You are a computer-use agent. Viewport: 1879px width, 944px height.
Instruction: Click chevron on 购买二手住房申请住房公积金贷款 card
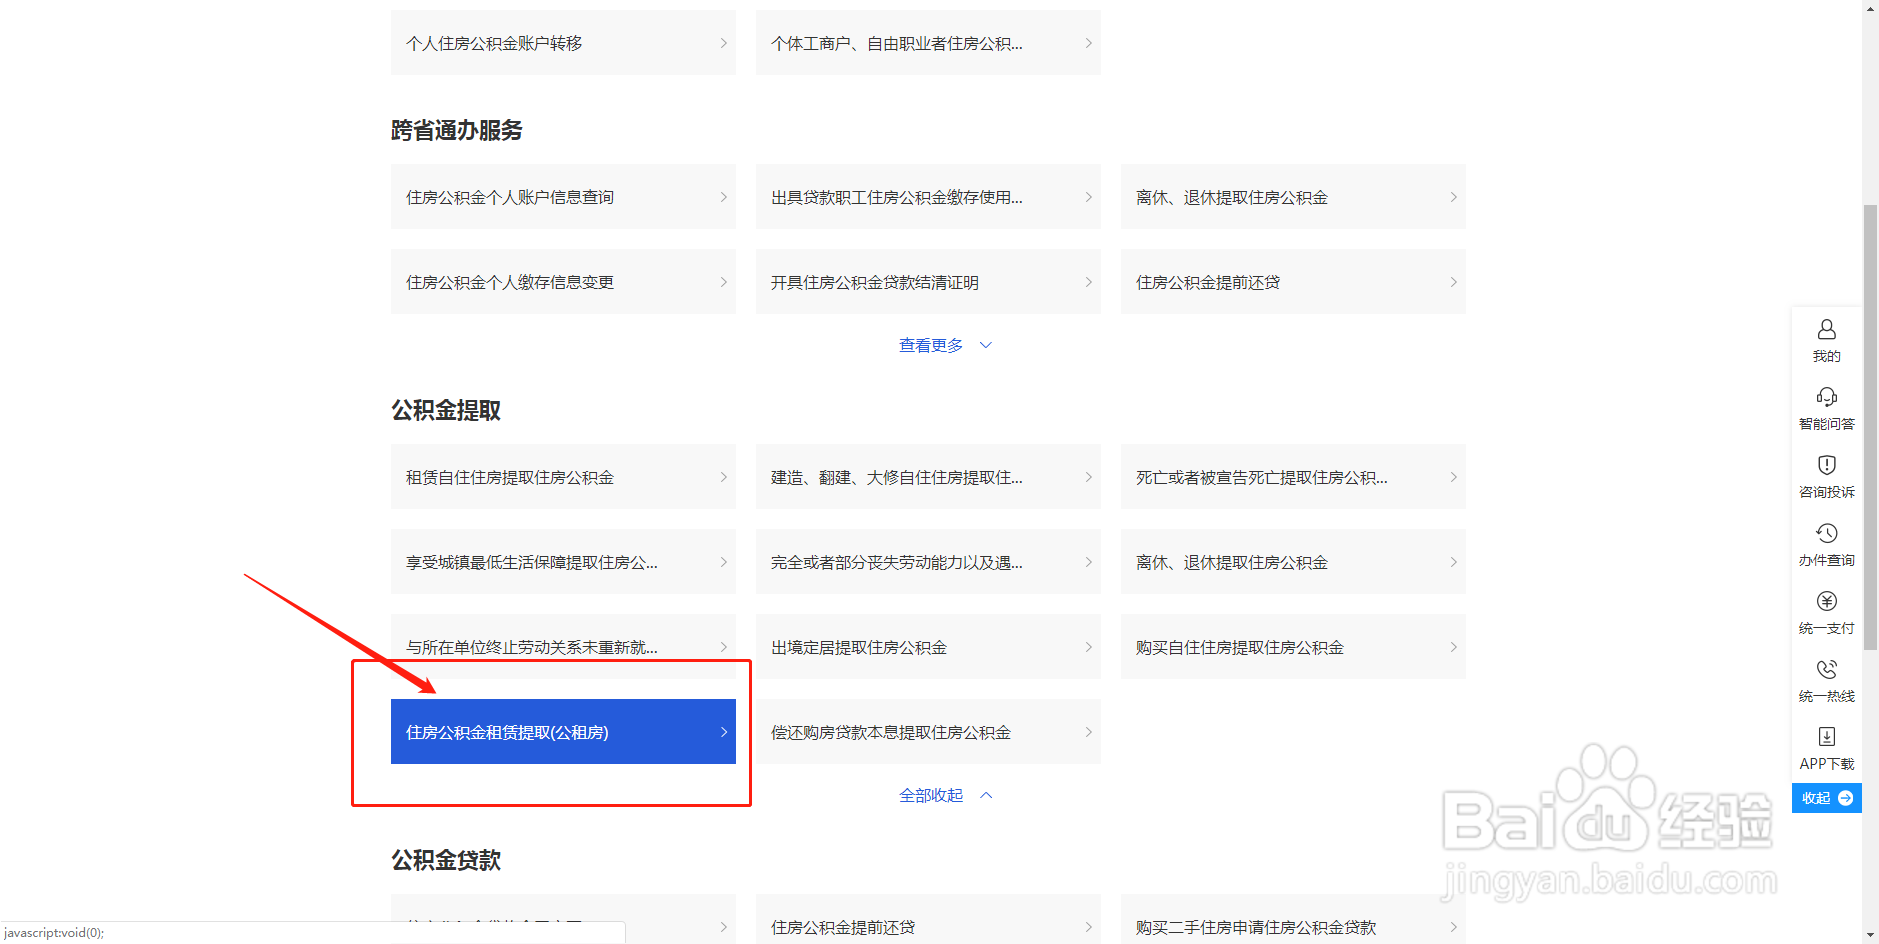(x=1454, y=927)
